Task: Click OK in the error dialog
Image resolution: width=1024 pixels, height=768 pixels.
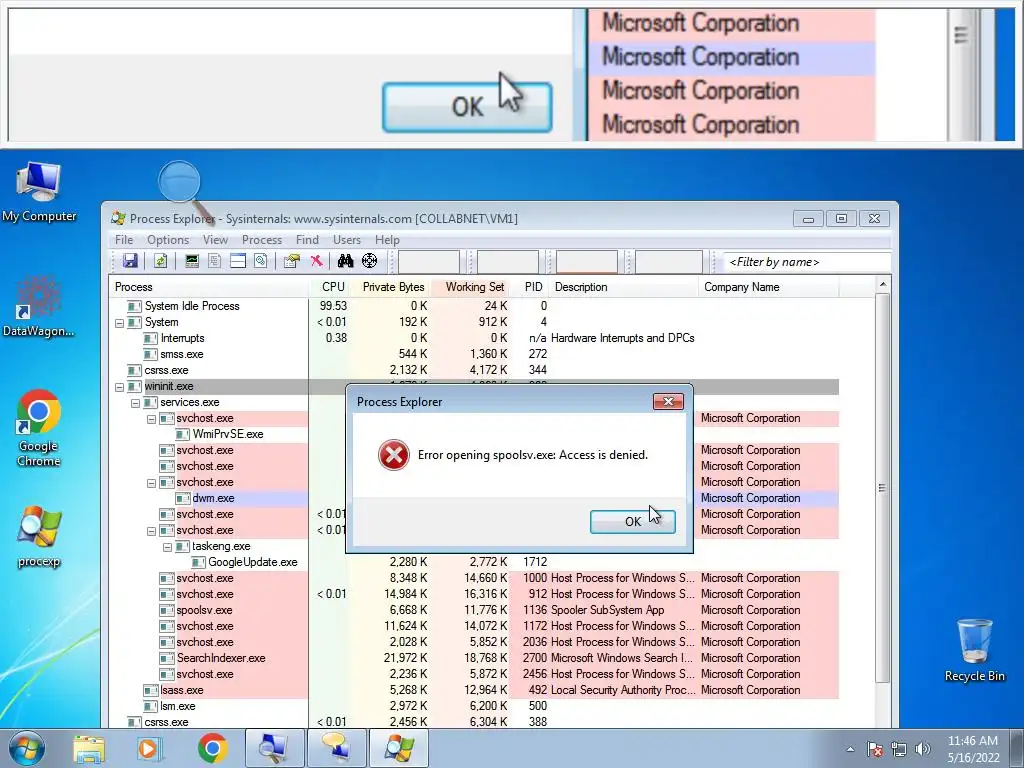Action: (x=632, y=522)
